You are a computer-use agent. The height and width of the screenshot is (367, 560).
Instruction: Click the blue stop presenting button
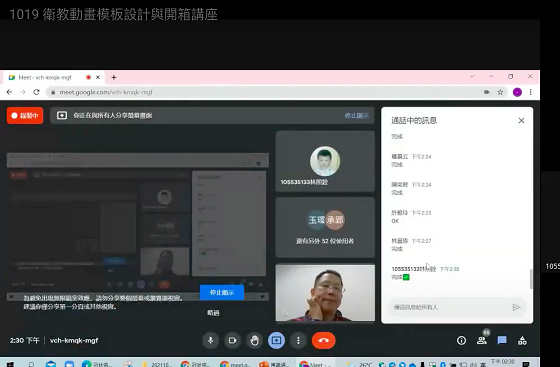click(x=222, y=292)
